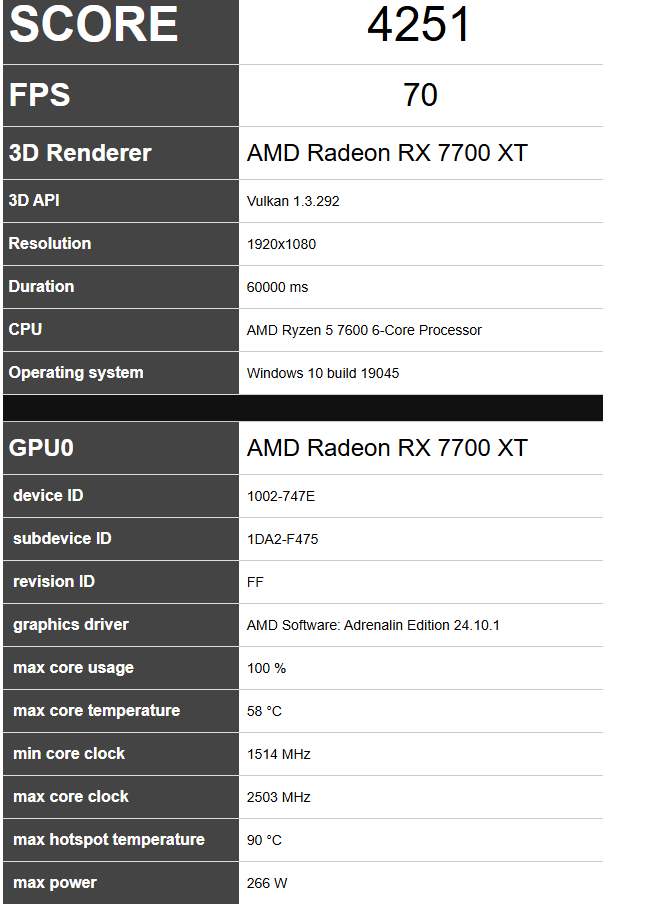Click the 1920x1080 resolution value
Screen dimensions: 669x904
pos(281,244)
